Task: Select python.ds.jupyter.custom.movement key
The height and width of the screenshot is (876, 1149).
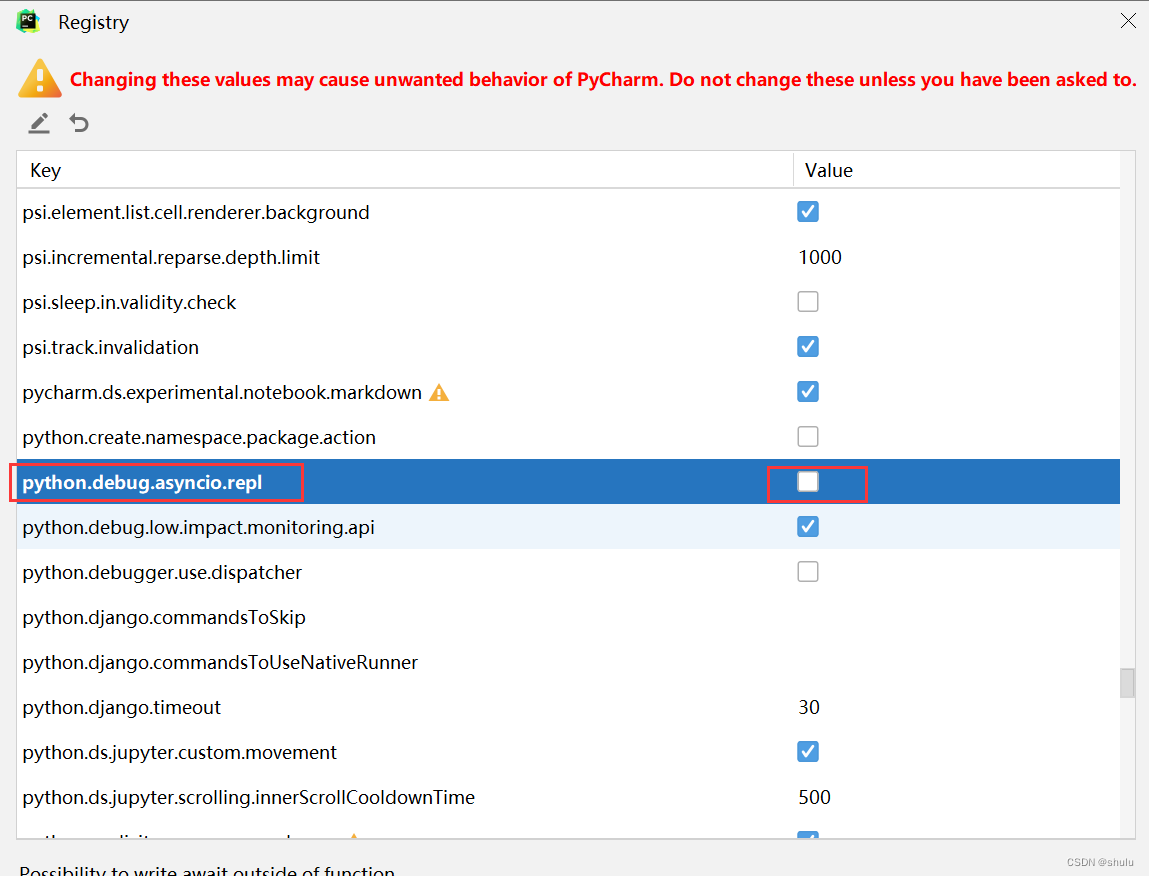Action: point(180,753)
